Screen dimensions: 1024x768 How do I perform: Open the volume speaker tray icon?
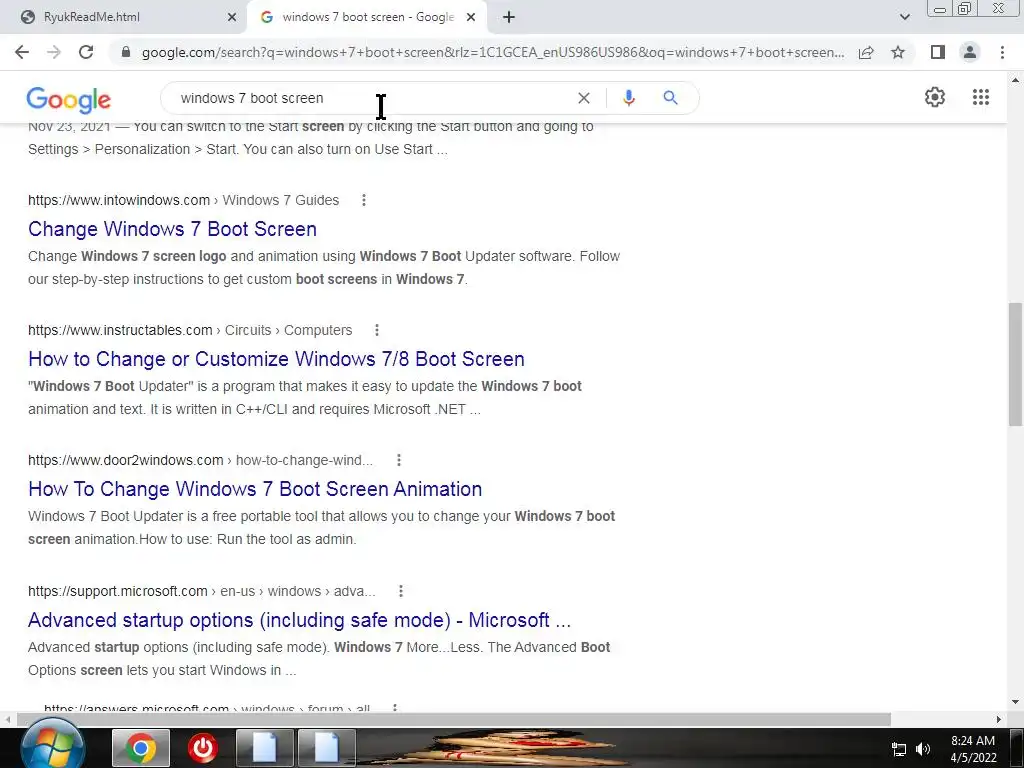point(923,749)
